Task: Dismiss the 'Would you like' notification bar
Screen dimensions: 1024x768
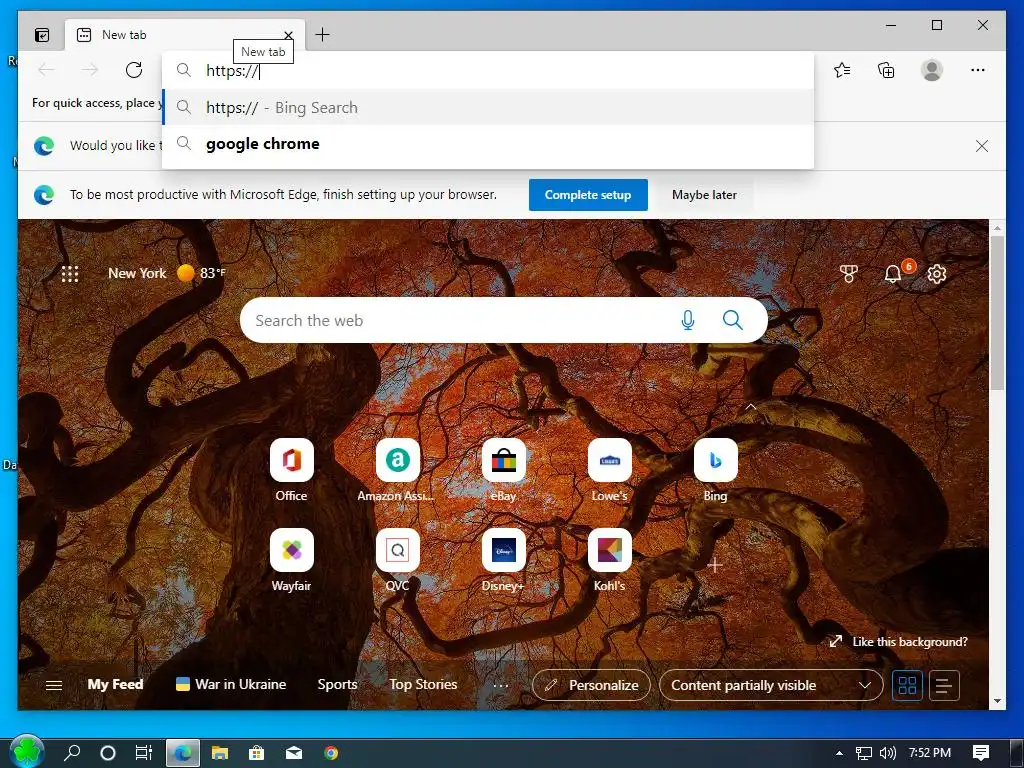Action: (982, 146)
